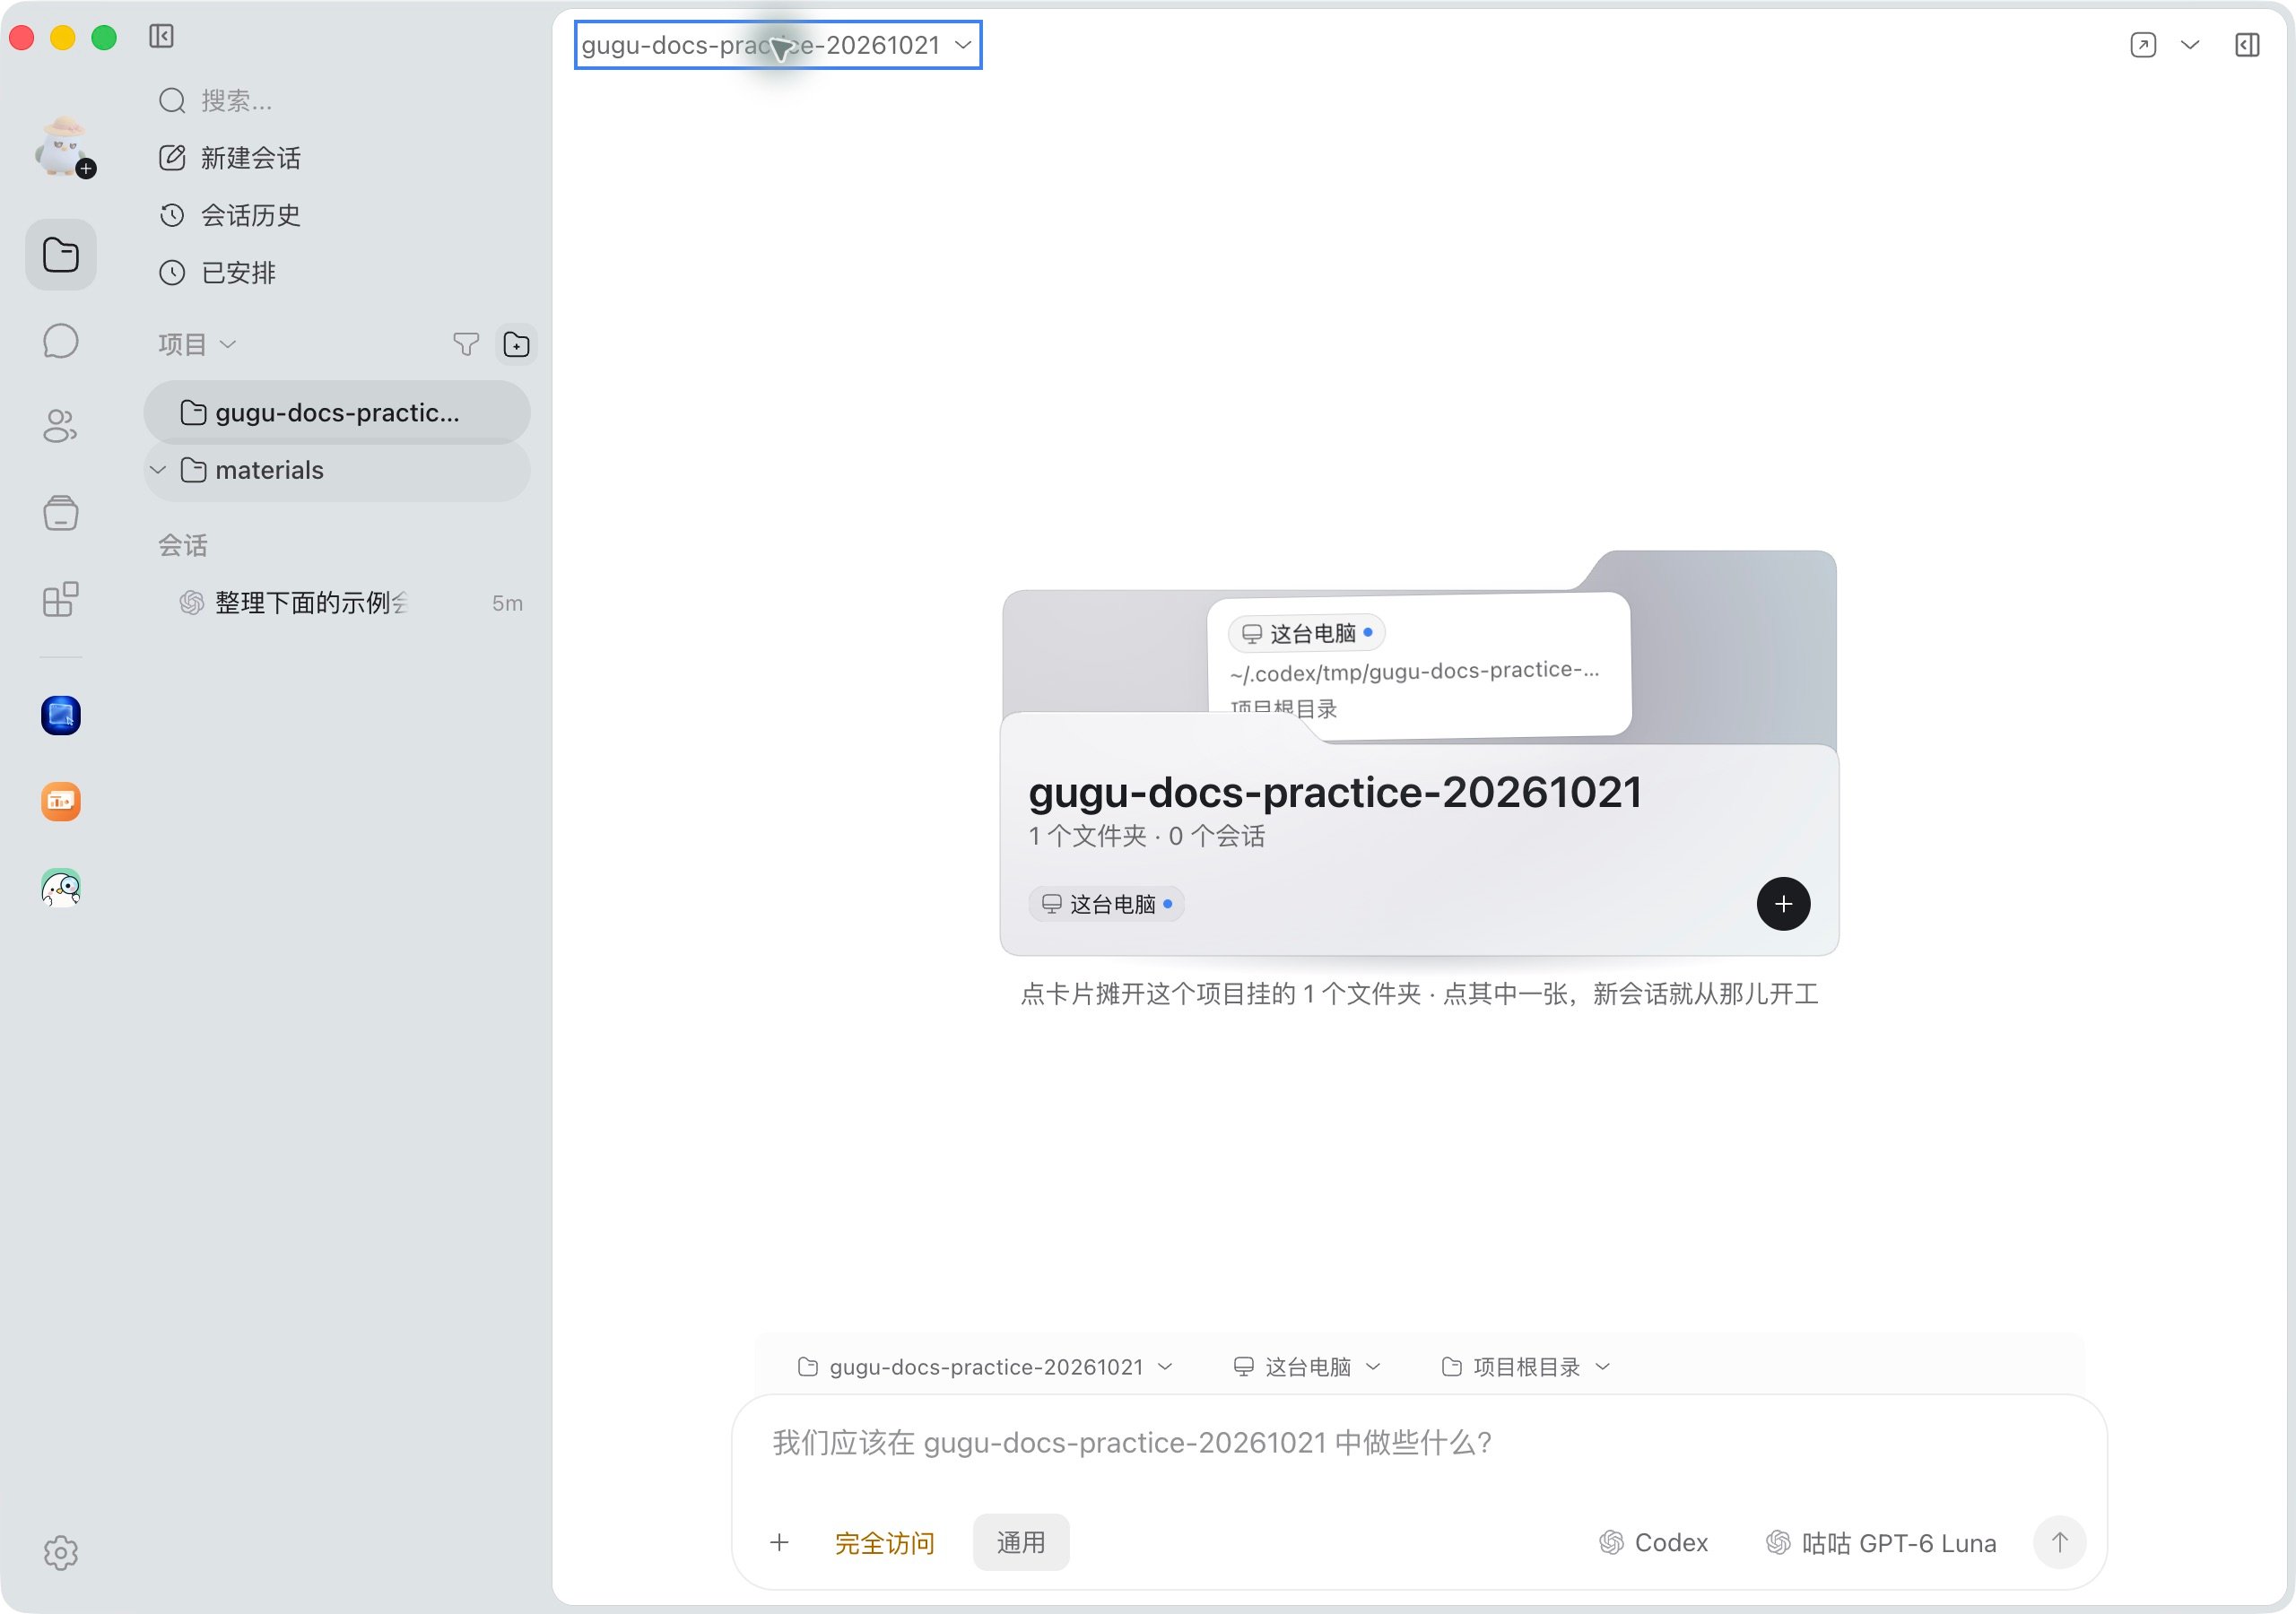
Task: Select the materials folder item
Action: pyautogui.click(x=337, y=470)
